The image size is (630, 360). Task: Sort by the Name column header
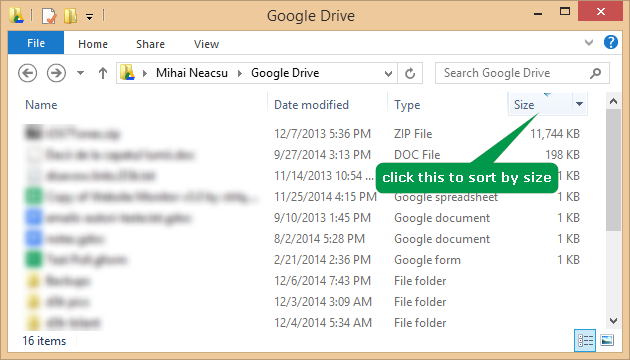tap(41, 105)
